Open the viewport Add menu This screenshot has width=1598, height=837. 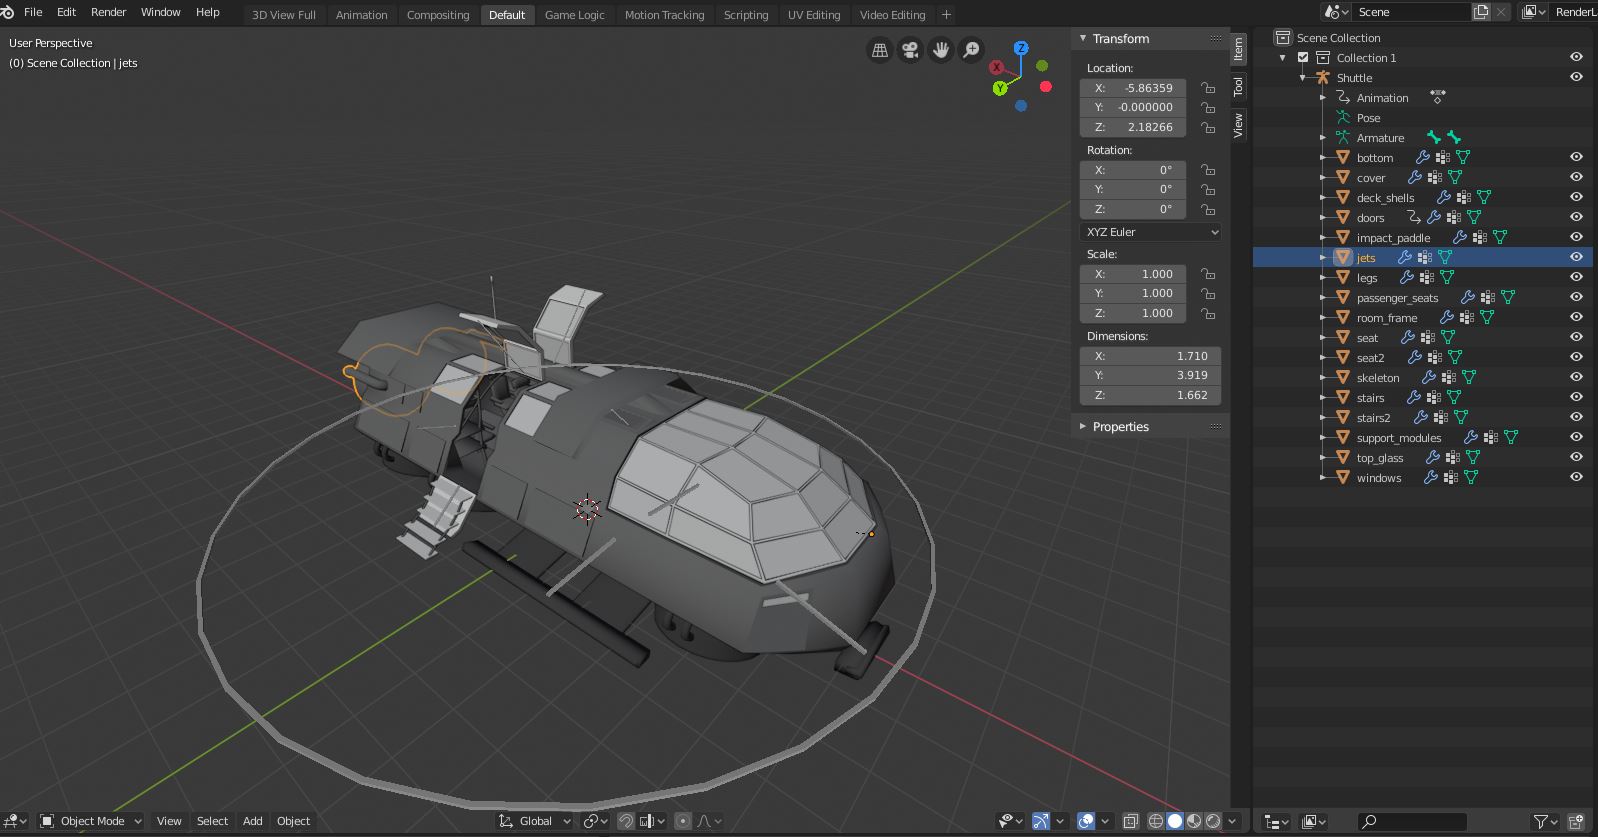[x=252, y=821]
